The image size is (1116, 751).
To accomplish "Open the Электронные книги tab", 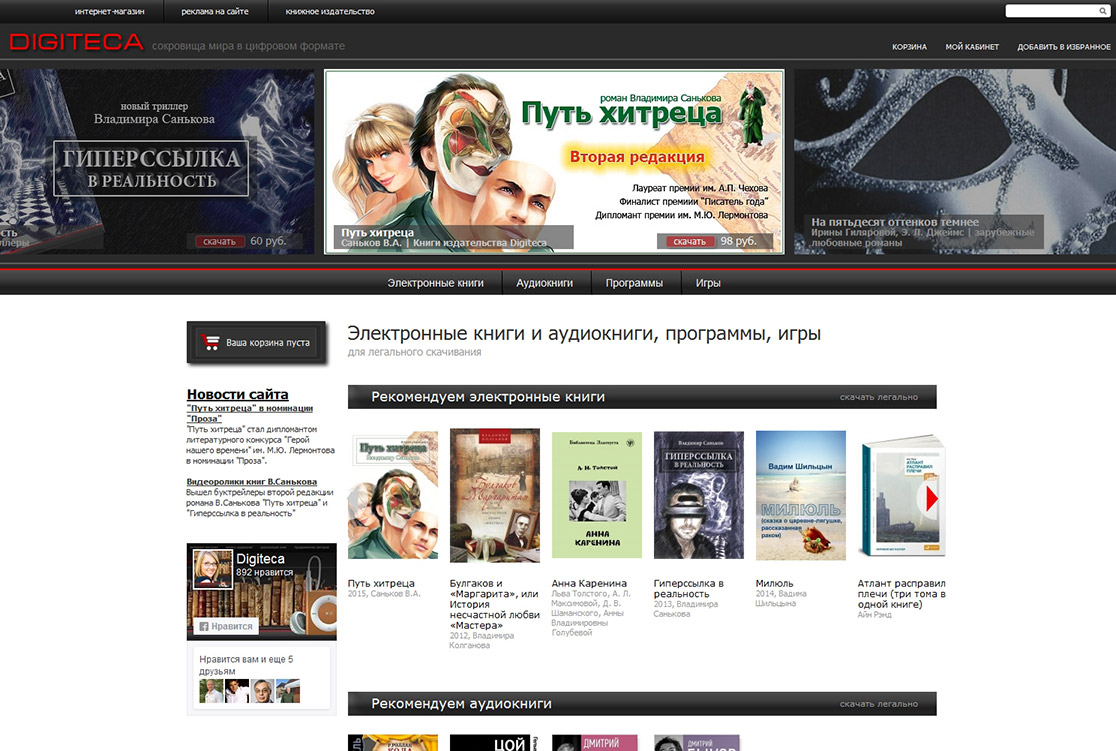I will click(x=435, y=283).
